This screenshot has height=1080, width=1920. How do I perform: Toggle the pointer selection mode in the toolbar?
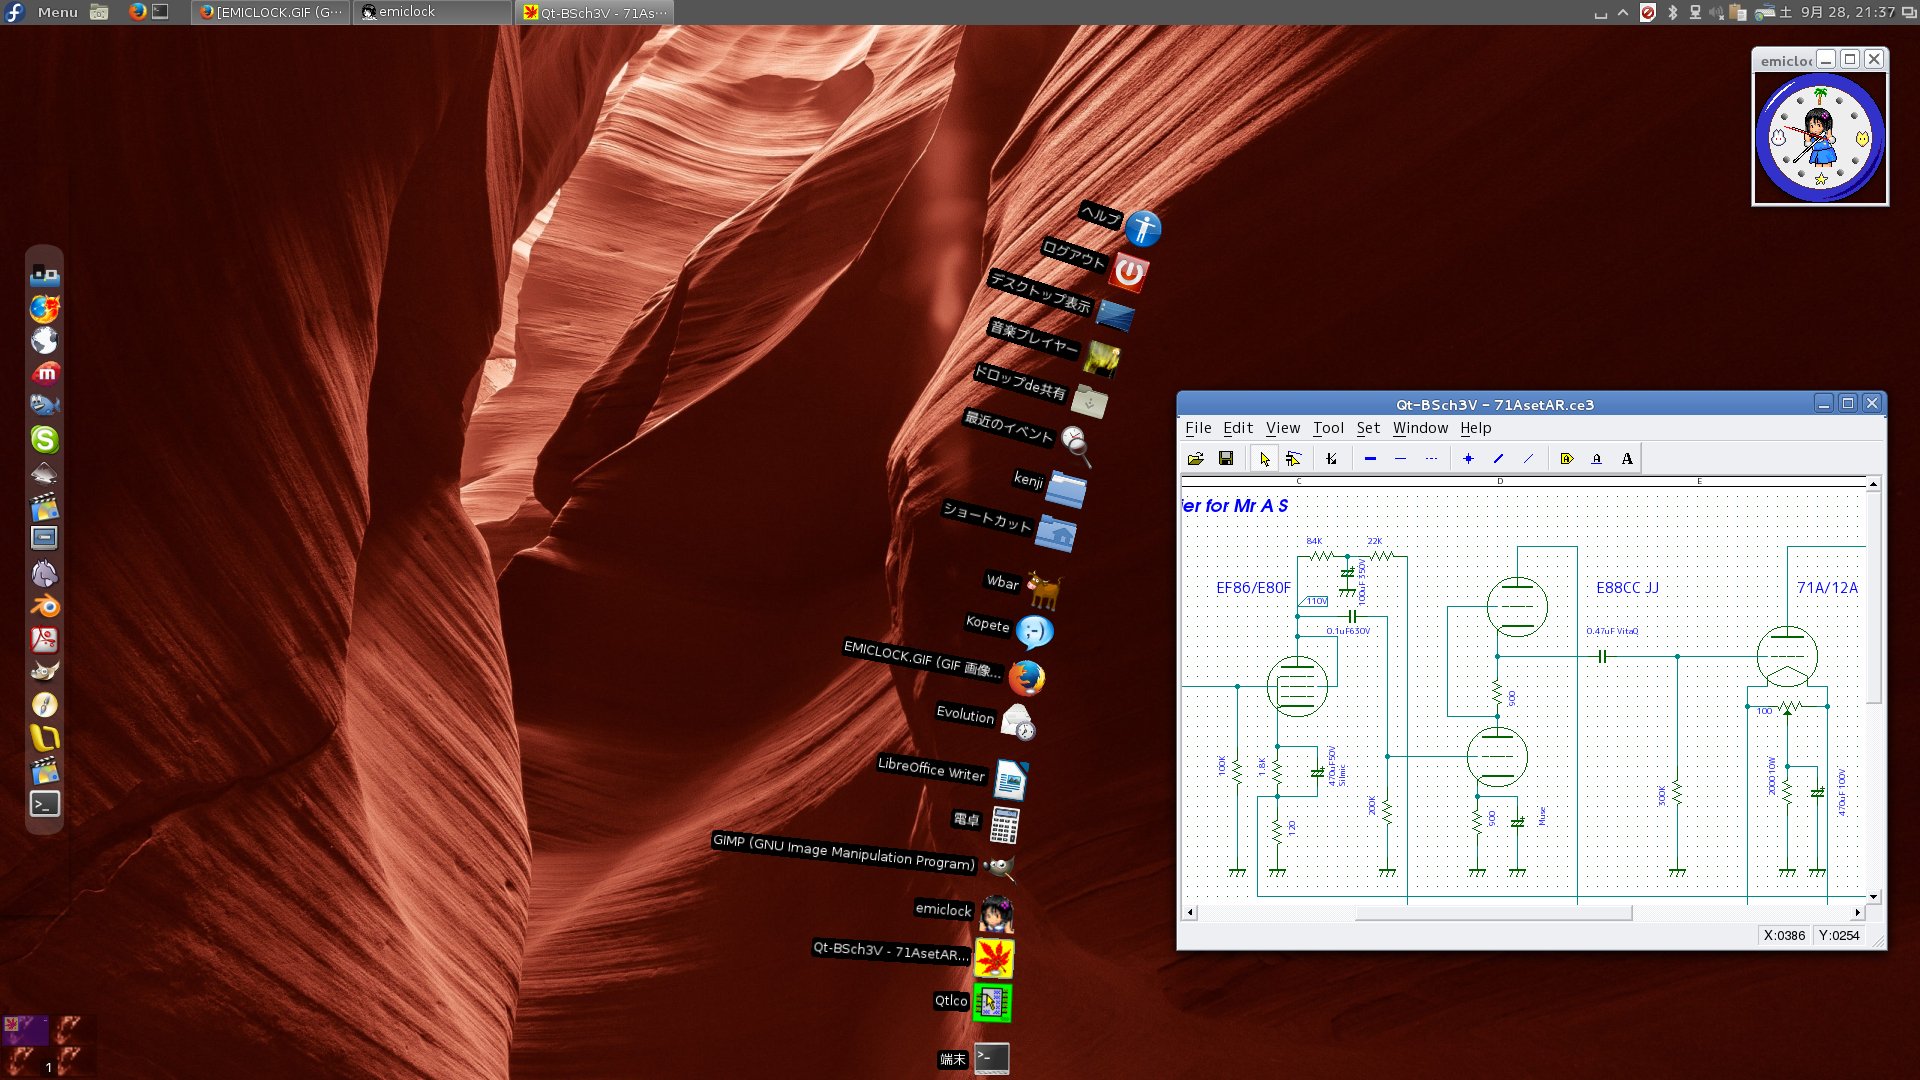(x=1265, y=458)
